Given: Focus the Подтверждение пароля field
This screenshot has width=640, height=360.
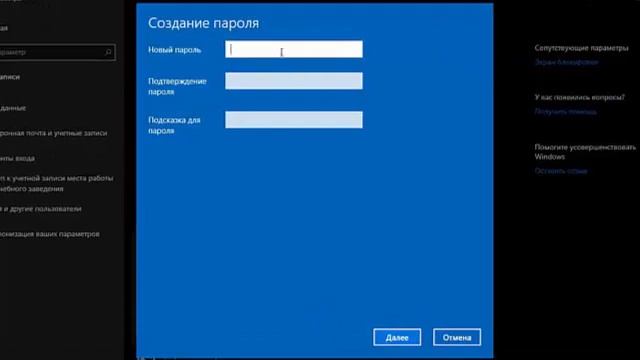Looking at the screenshot, I should pos(293,81).
